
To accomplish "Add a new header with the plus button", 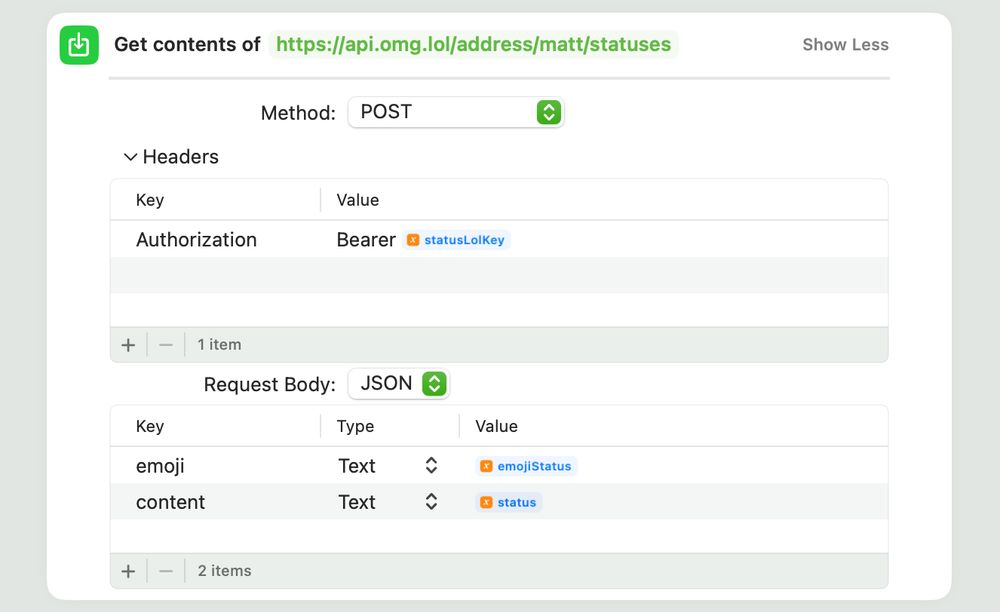I will (x=128, y=344).
